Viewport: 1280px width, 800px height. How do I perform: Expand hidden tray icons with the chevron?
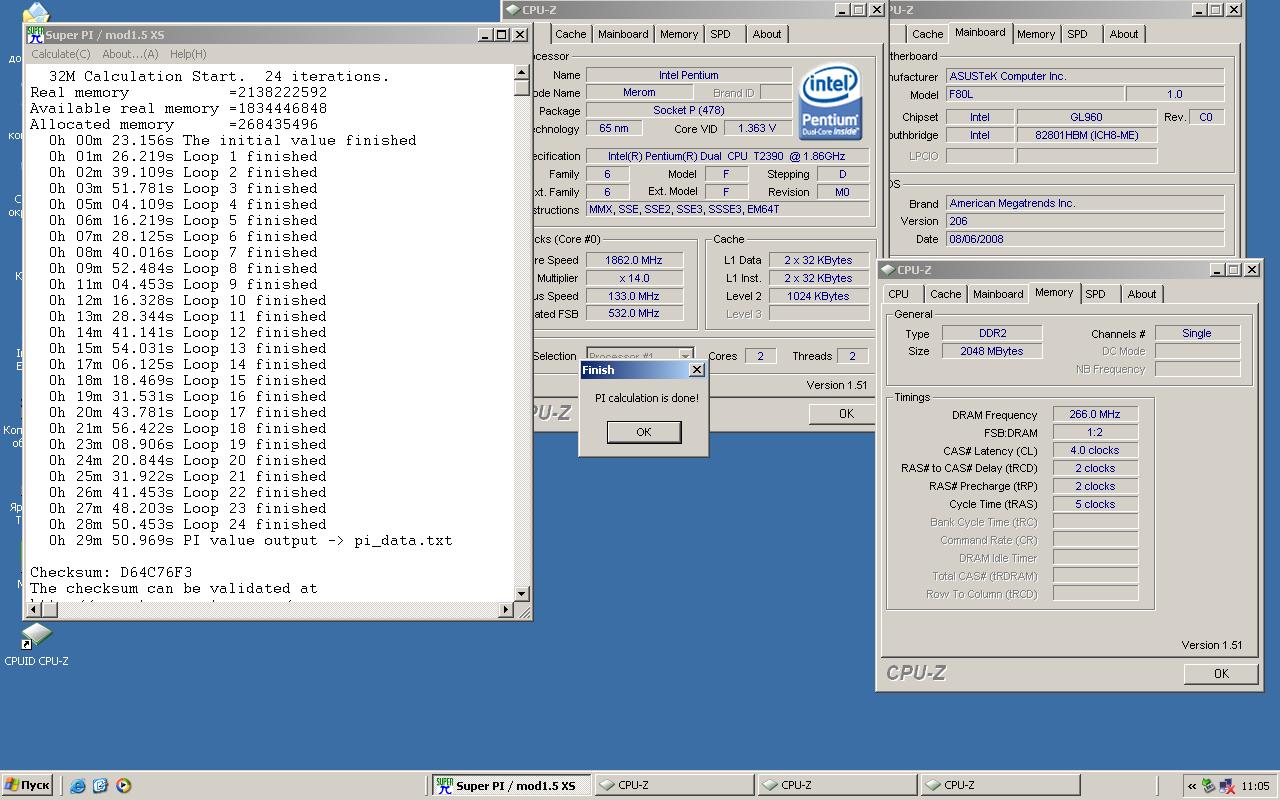tap(1192, 786)
